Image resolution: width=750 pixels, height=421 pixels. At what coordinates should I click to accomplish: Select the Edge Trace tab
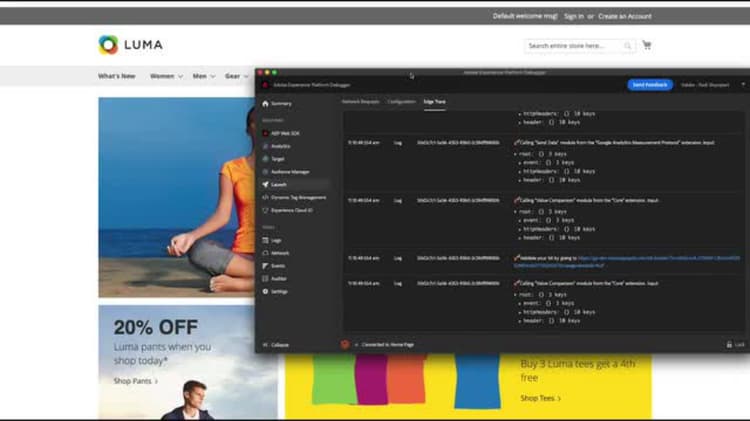pos(434,101)
